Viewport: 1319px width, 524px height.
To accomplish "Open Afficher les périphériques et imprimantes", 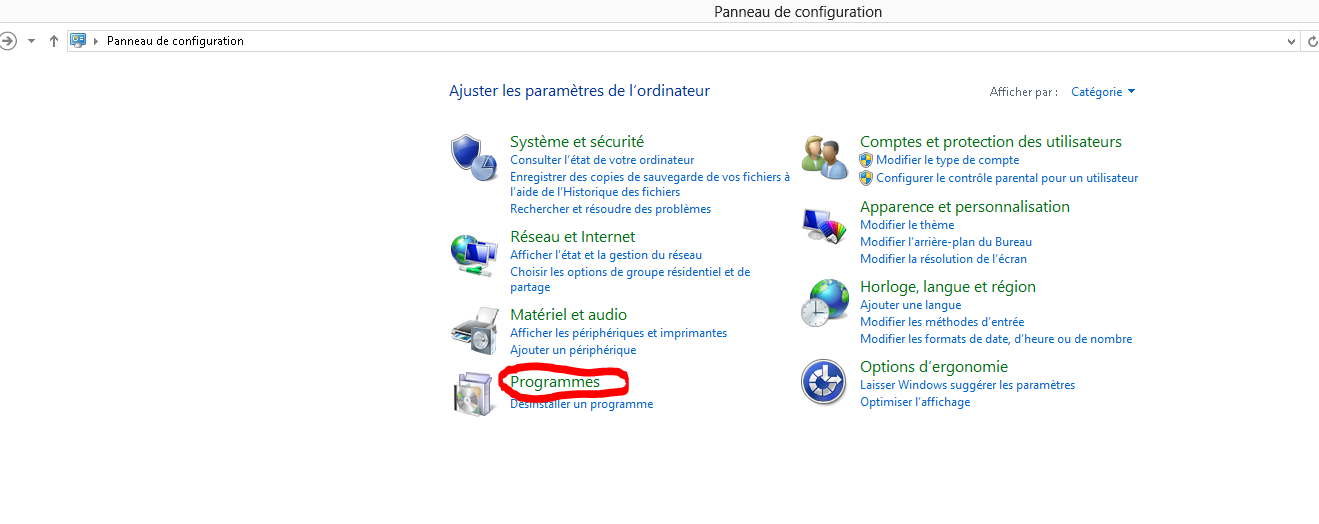I will tap(618, 333).
